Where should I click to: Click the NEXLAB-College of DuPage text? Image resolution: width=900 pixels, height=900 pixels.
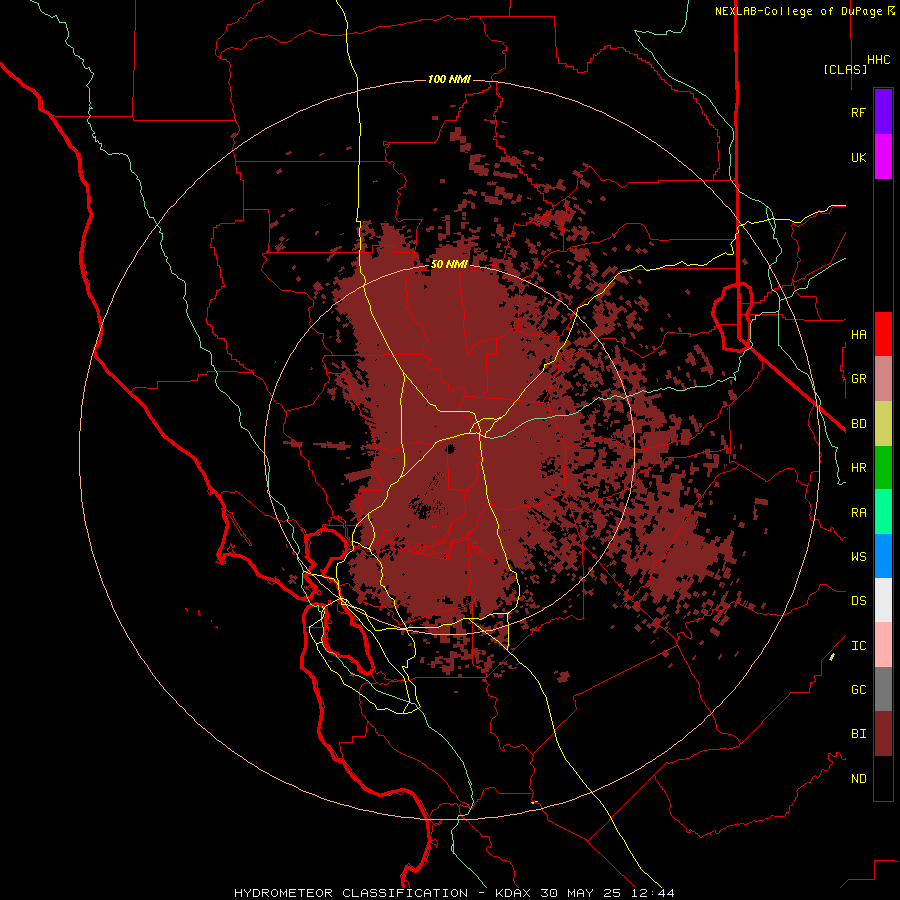tap(800, 11)
